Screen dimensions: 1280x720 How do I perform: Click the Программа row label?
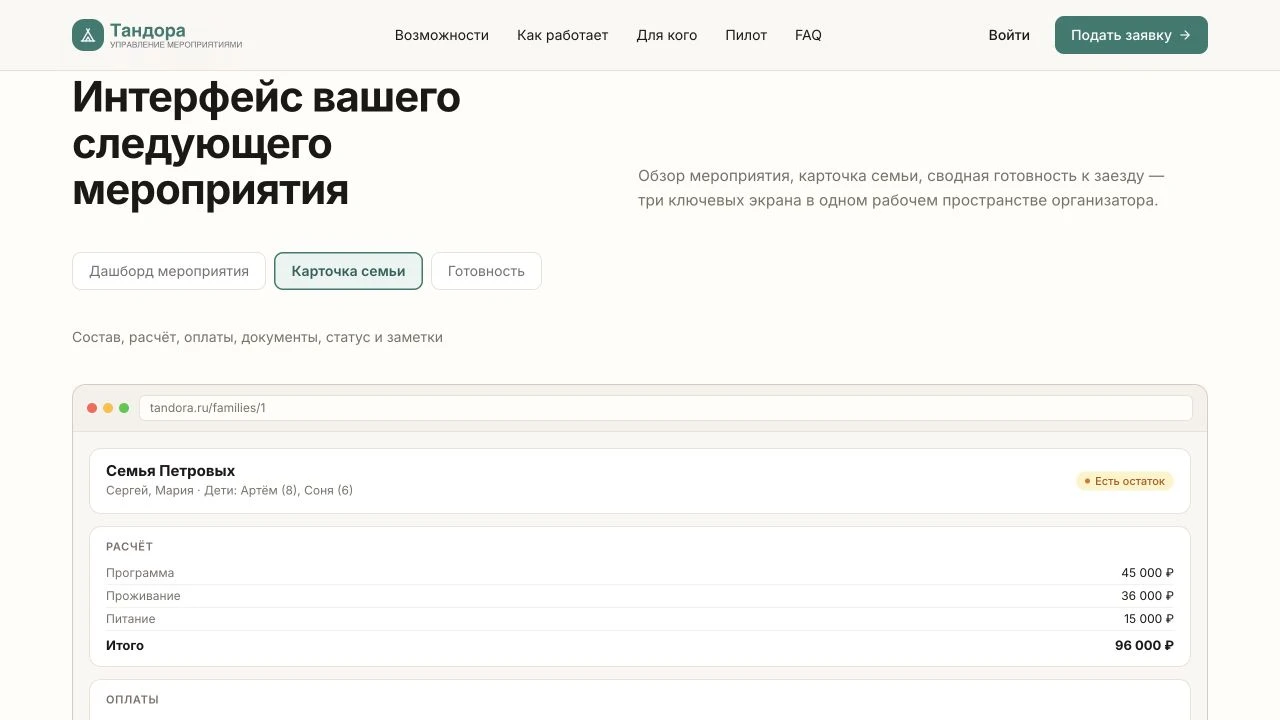140,573
